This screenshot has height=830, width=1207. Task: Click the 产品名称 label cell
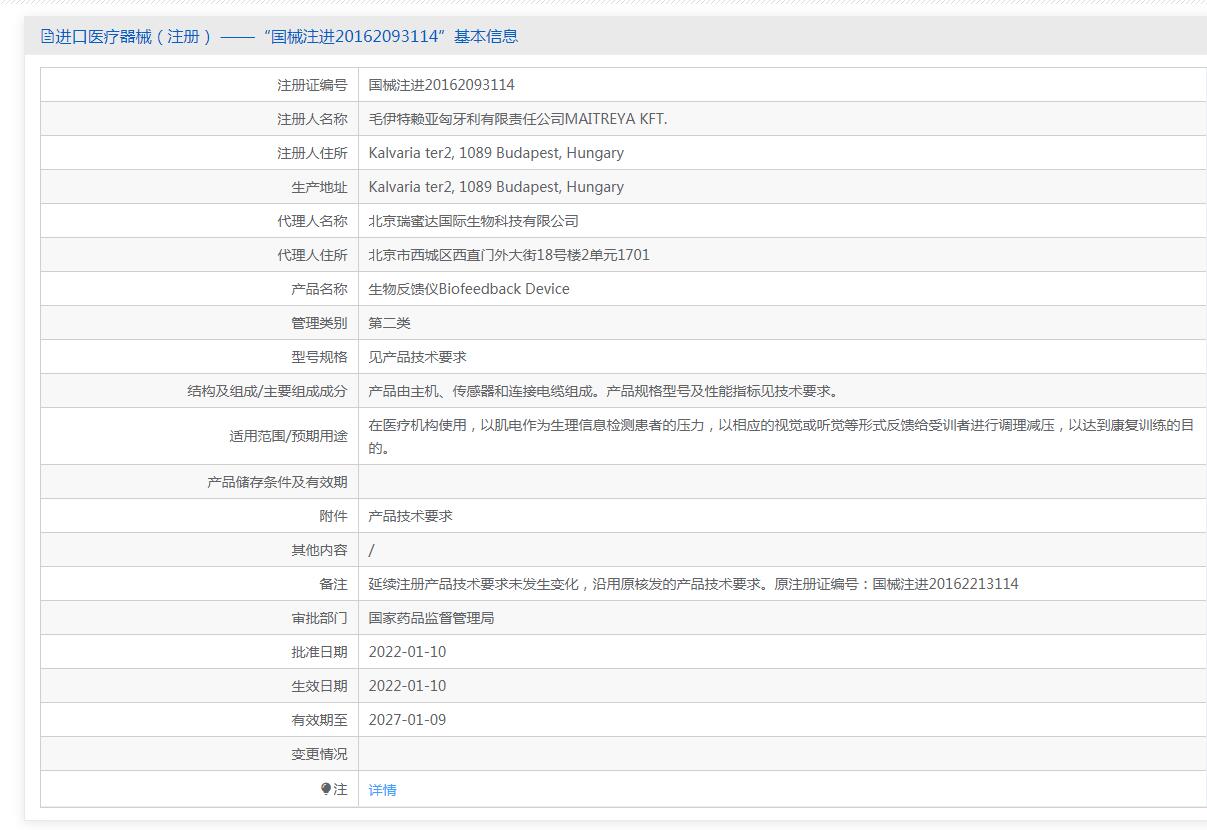point(199,289)
